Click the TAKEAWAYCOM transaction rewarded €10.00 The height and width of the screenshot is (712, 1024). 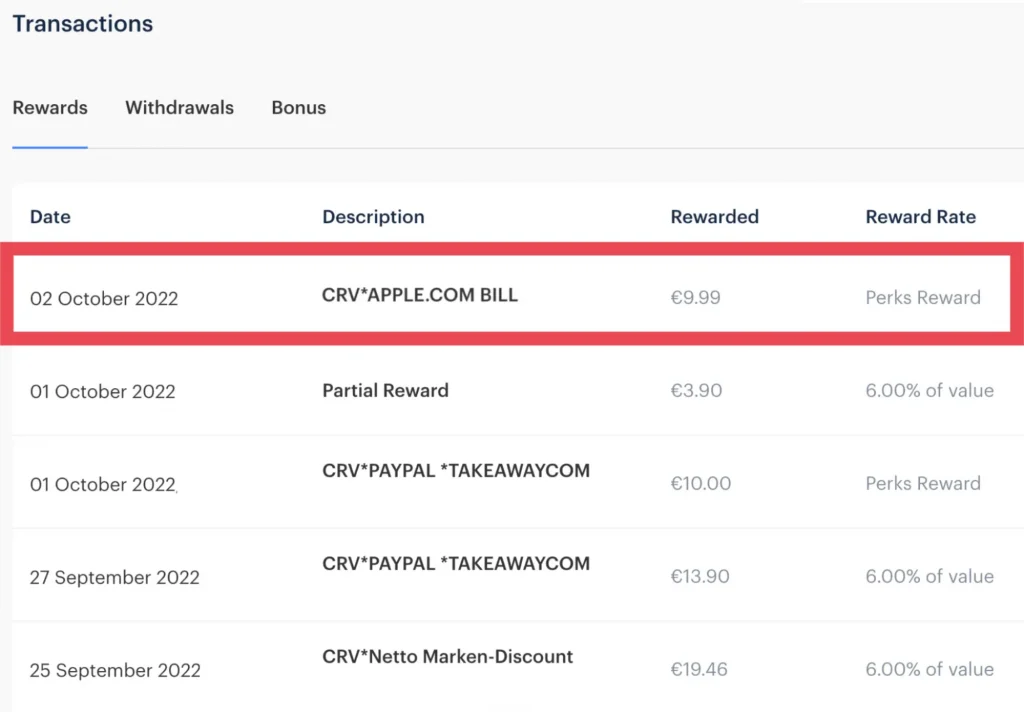click(456, 471)
